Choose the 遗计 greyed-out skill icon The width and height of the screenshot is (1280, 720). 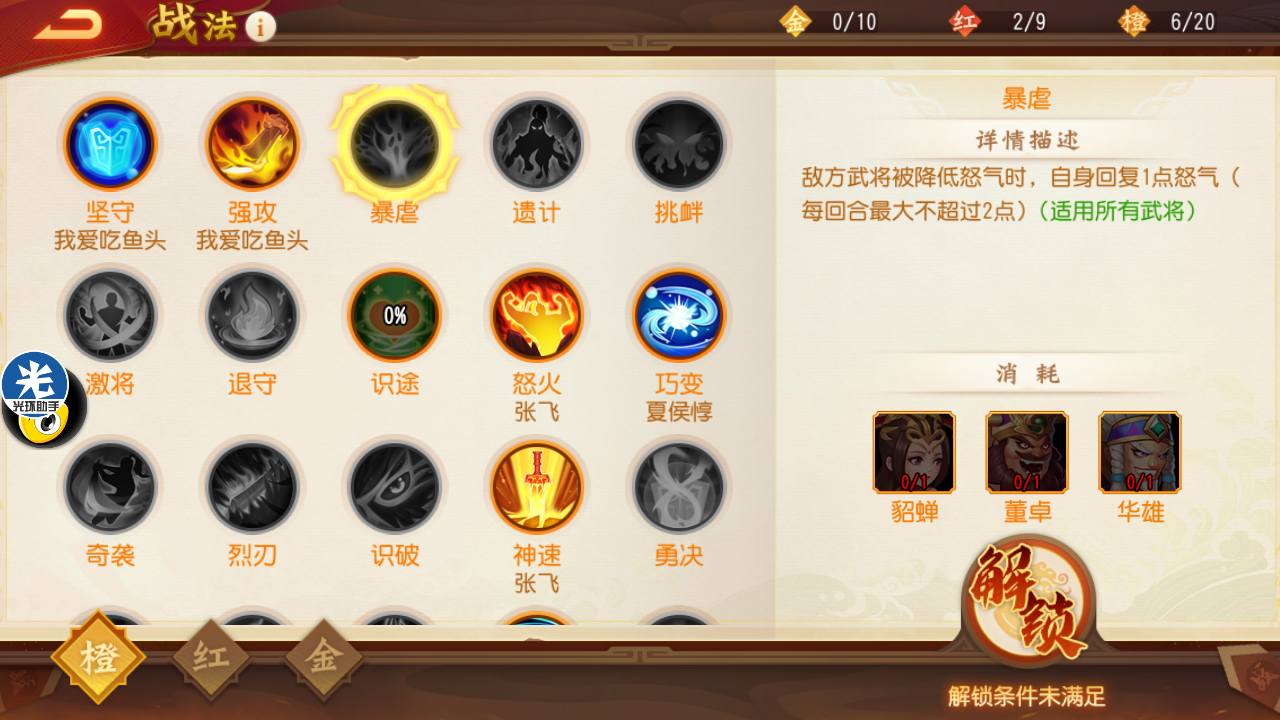pyautogui.click(x=537, y=144)
